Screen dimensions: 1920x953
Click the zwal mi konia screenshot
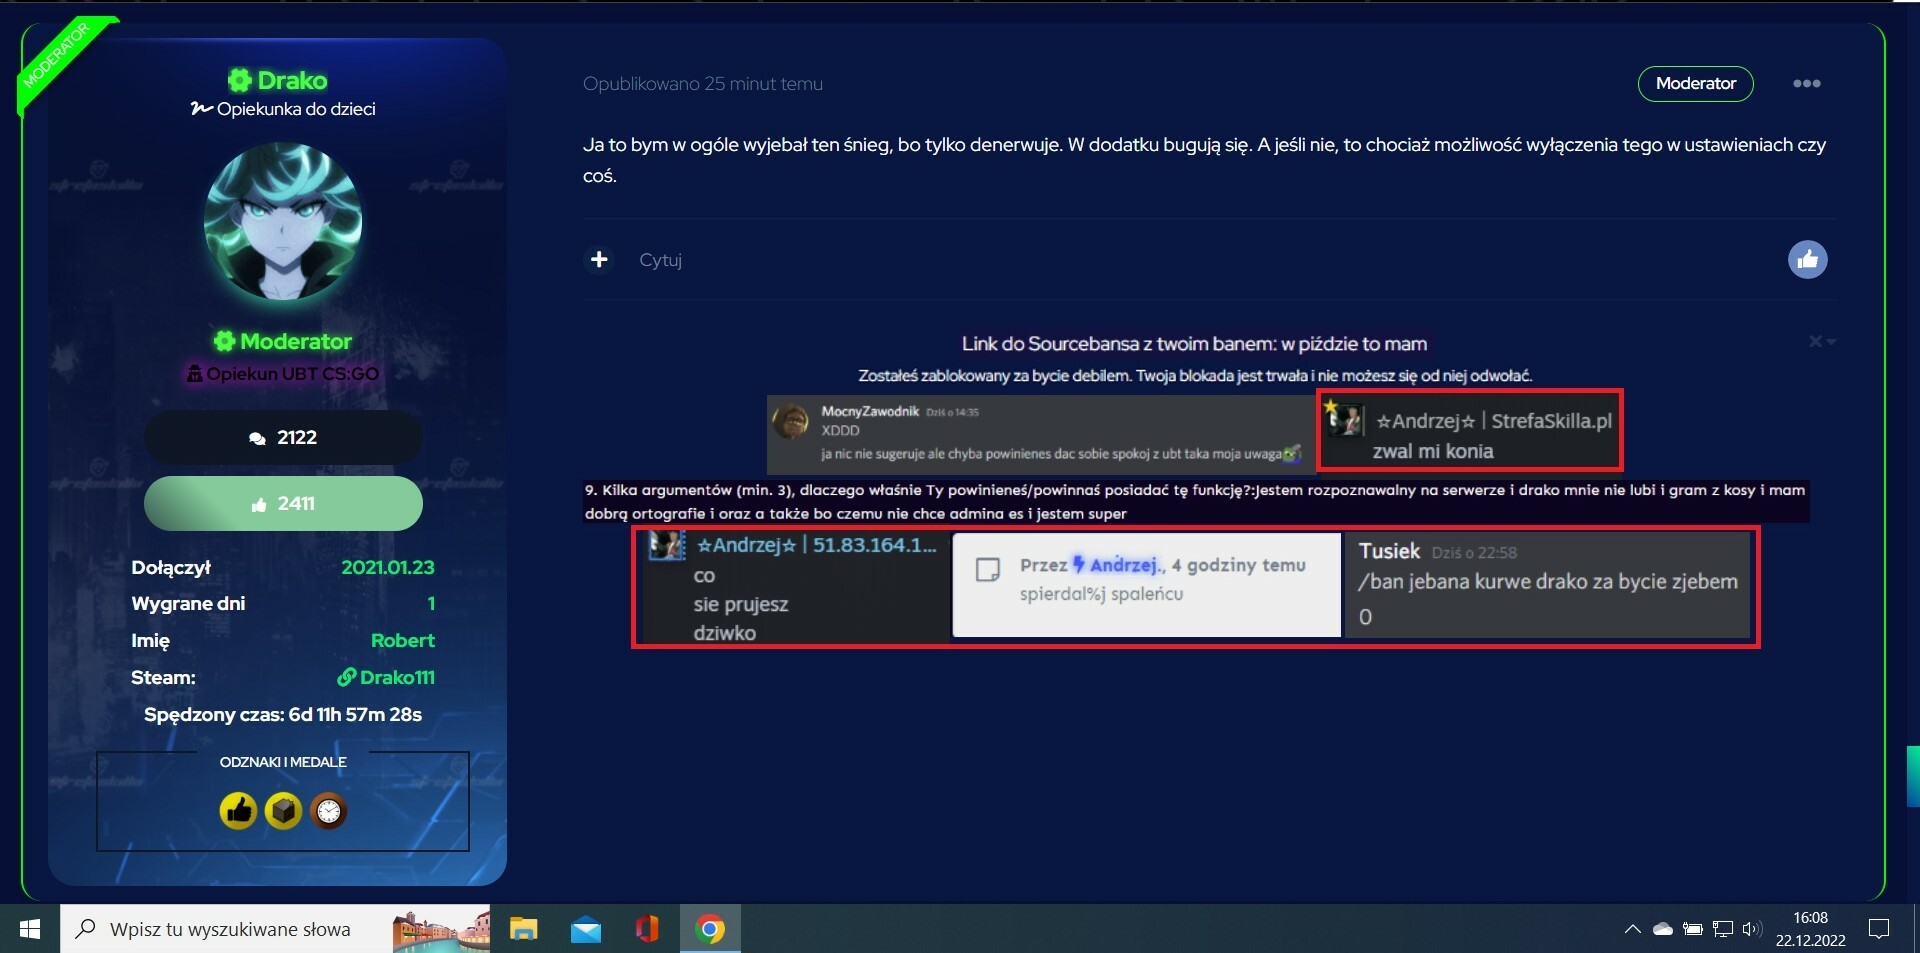coord(1470,431)
